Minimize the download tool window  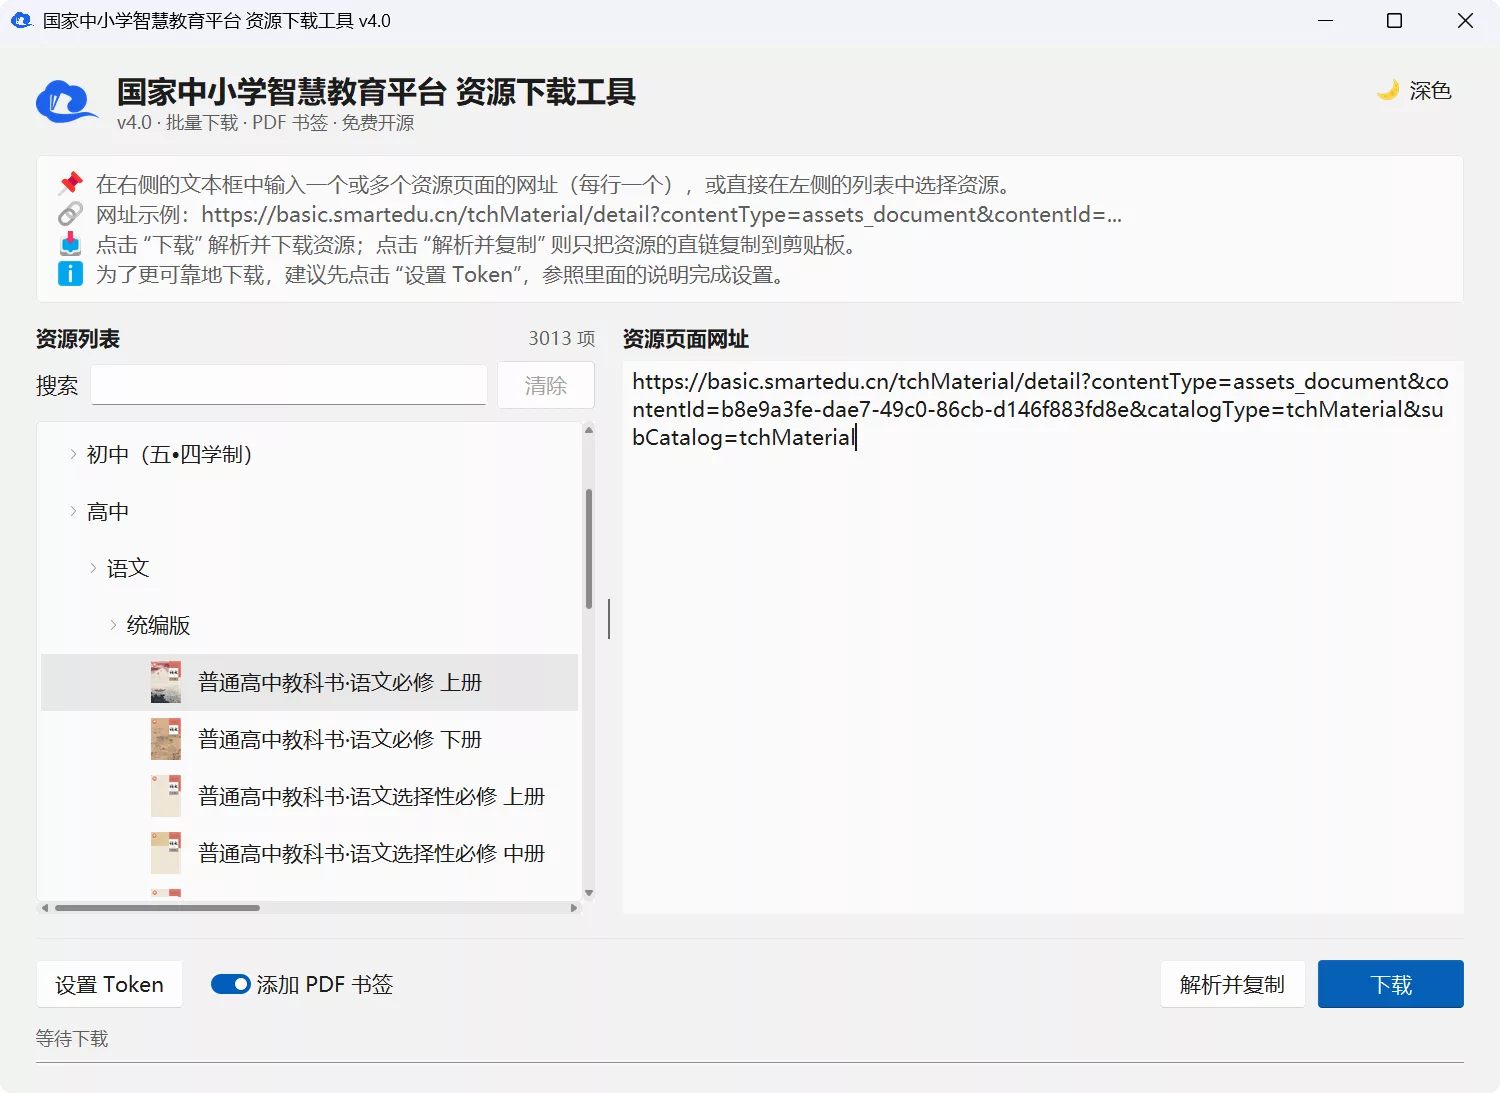pos(1326,20)
